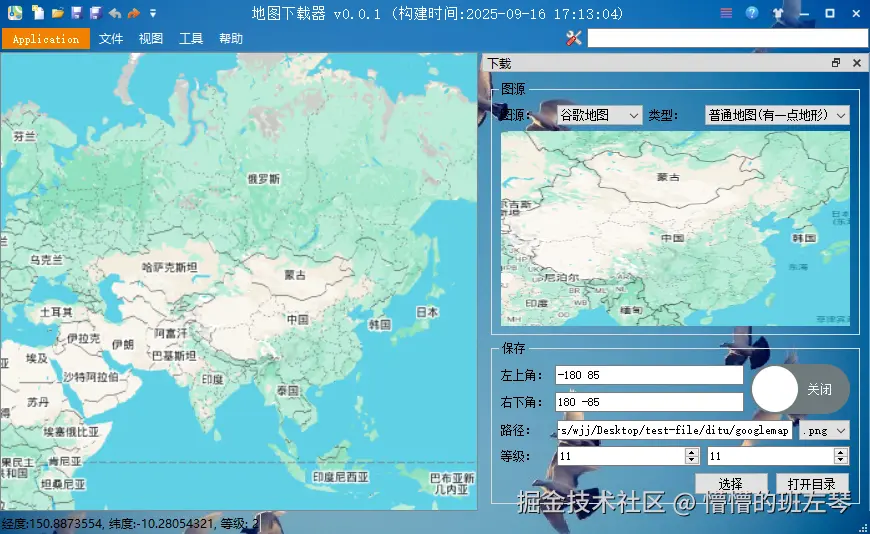Image resolution: width=870 pixels, height=534 pixels.
Task: Increase the second 等级 level value
Action: 841,452
